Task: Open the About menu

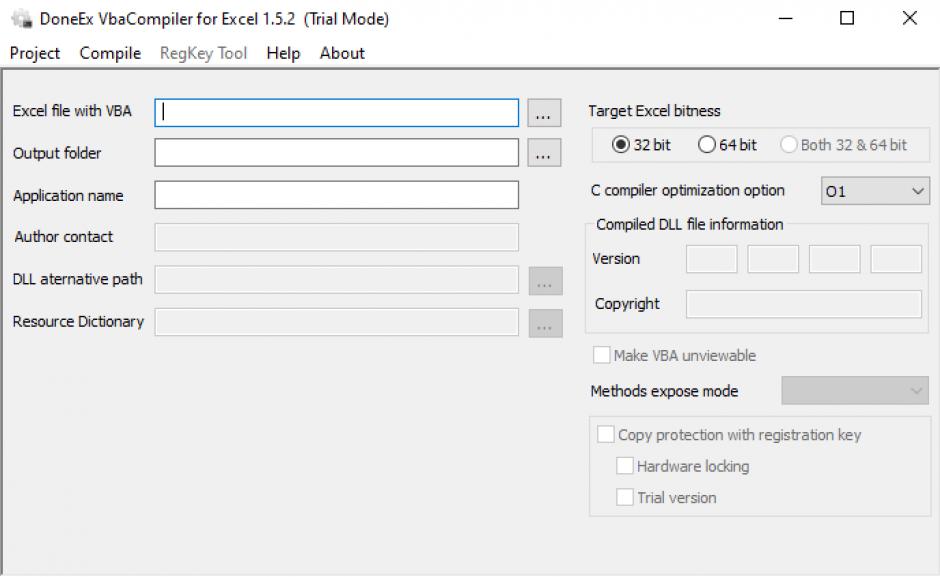Action: click(x=342, y=53)
